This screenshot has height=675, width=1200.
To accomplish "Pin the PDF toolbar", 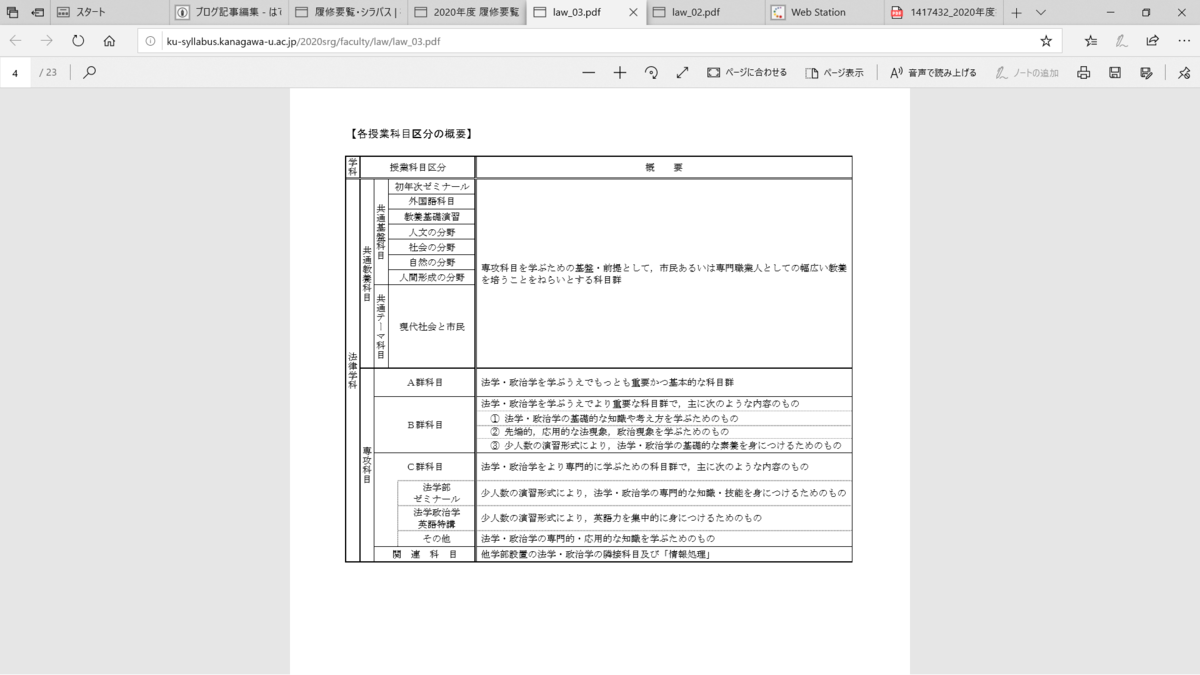I will point(1184,72).
